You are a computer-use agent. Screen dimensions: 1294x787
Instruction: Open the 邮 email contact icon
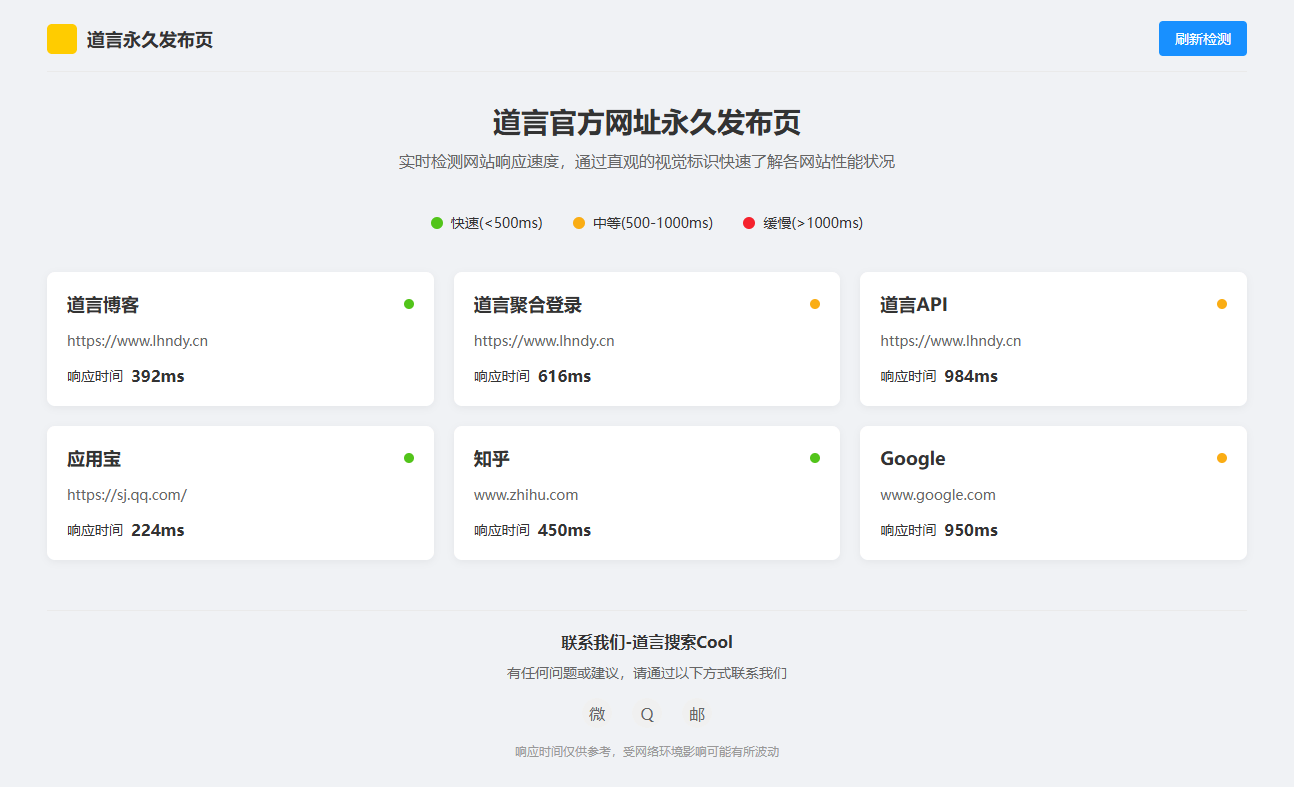coord(697,714)
